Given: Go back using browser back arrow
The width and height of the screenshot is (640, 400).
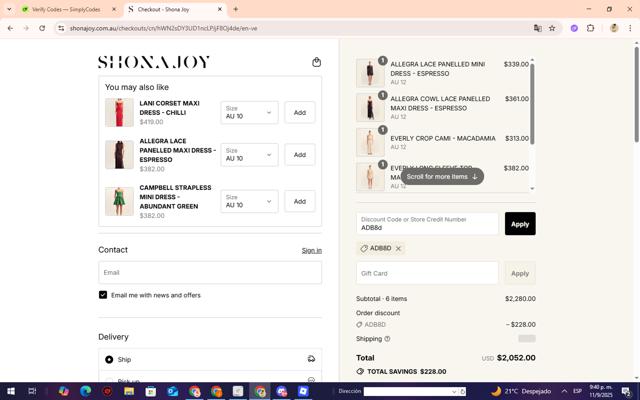Looking at the screenshot, I should coord(10,28).
